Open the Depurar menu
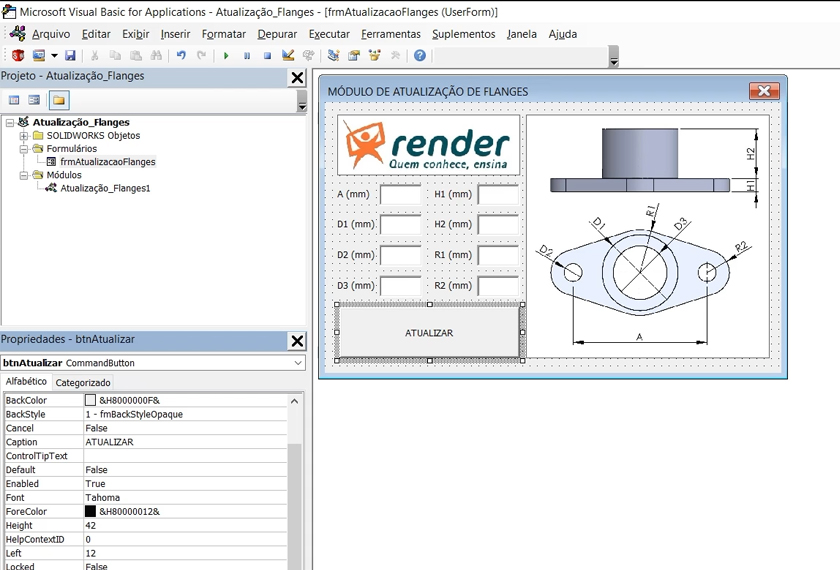This screenshot has width=840, height=570. click(277, 34)
